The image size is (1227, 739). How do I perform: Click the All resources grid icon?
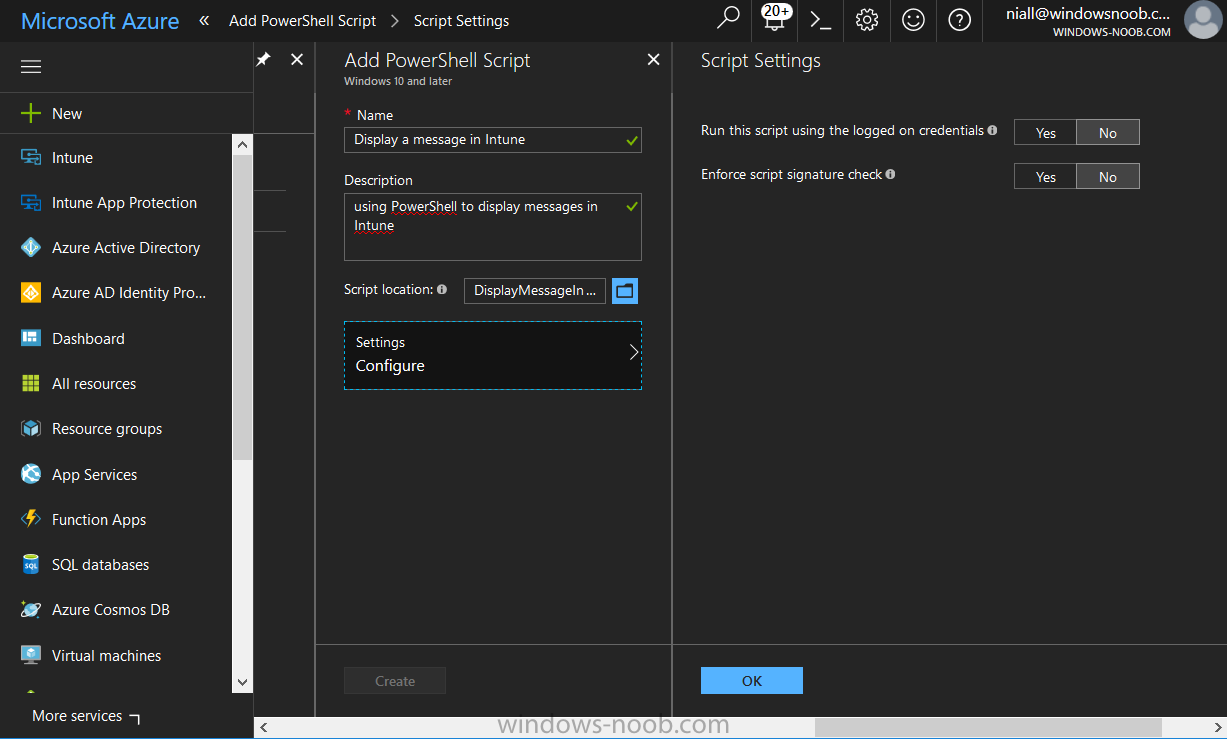pyautogui.click(x=31, y=384)
